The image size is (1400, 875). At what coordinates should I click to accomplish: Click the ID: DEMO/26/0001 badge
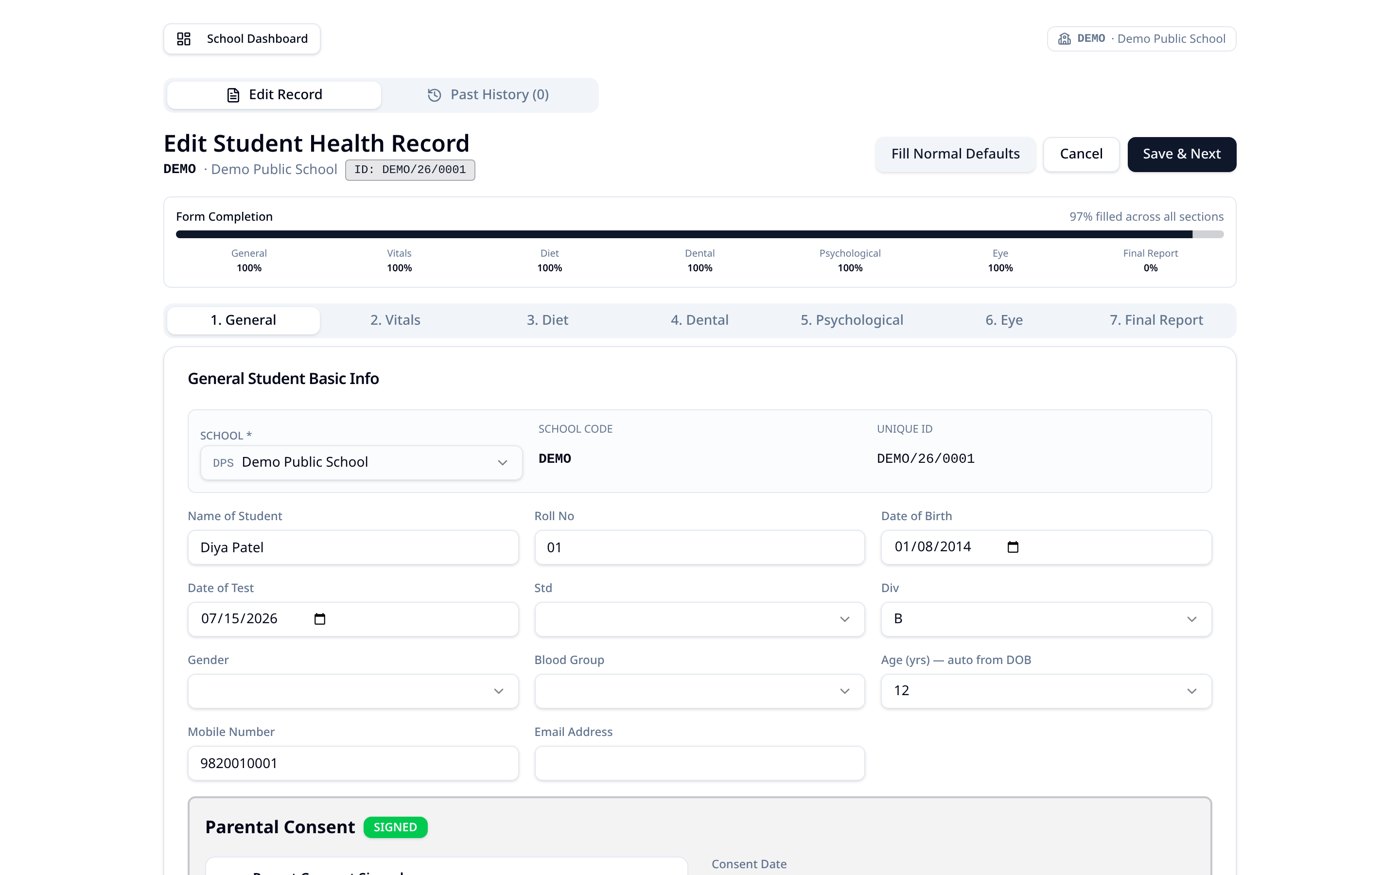410,170
